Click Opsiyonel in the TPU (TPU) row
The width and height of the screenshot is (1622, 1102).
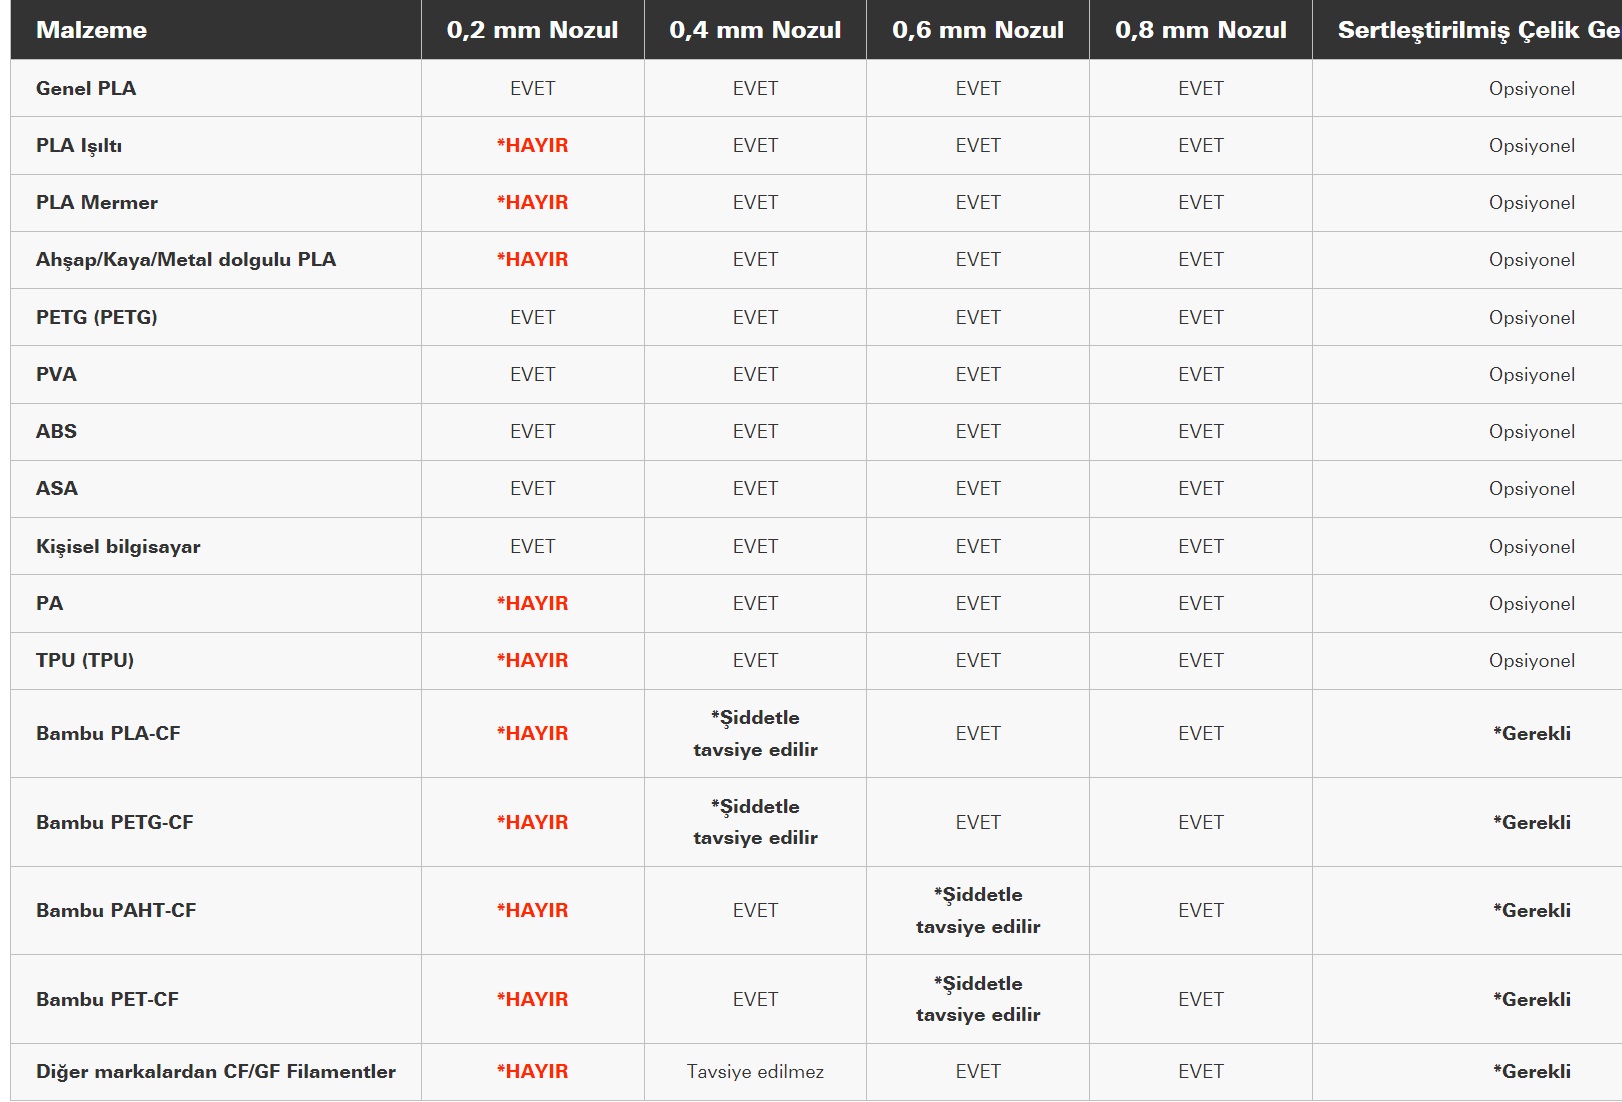[x=1532, y=660]
